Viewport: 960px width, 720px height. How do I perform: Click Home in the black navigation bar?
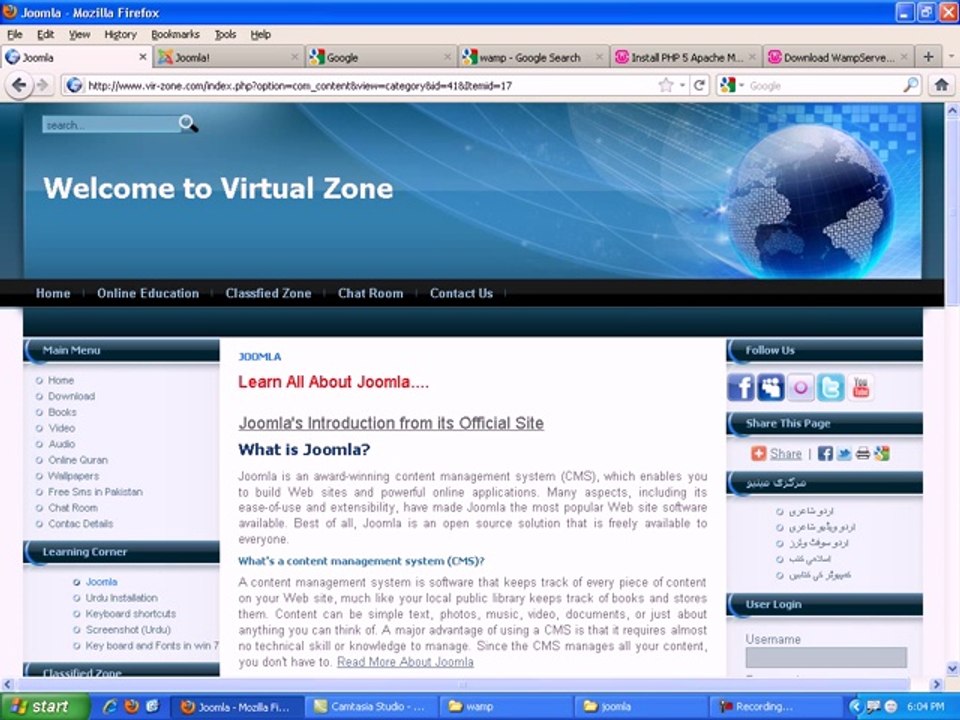[53, 293]
